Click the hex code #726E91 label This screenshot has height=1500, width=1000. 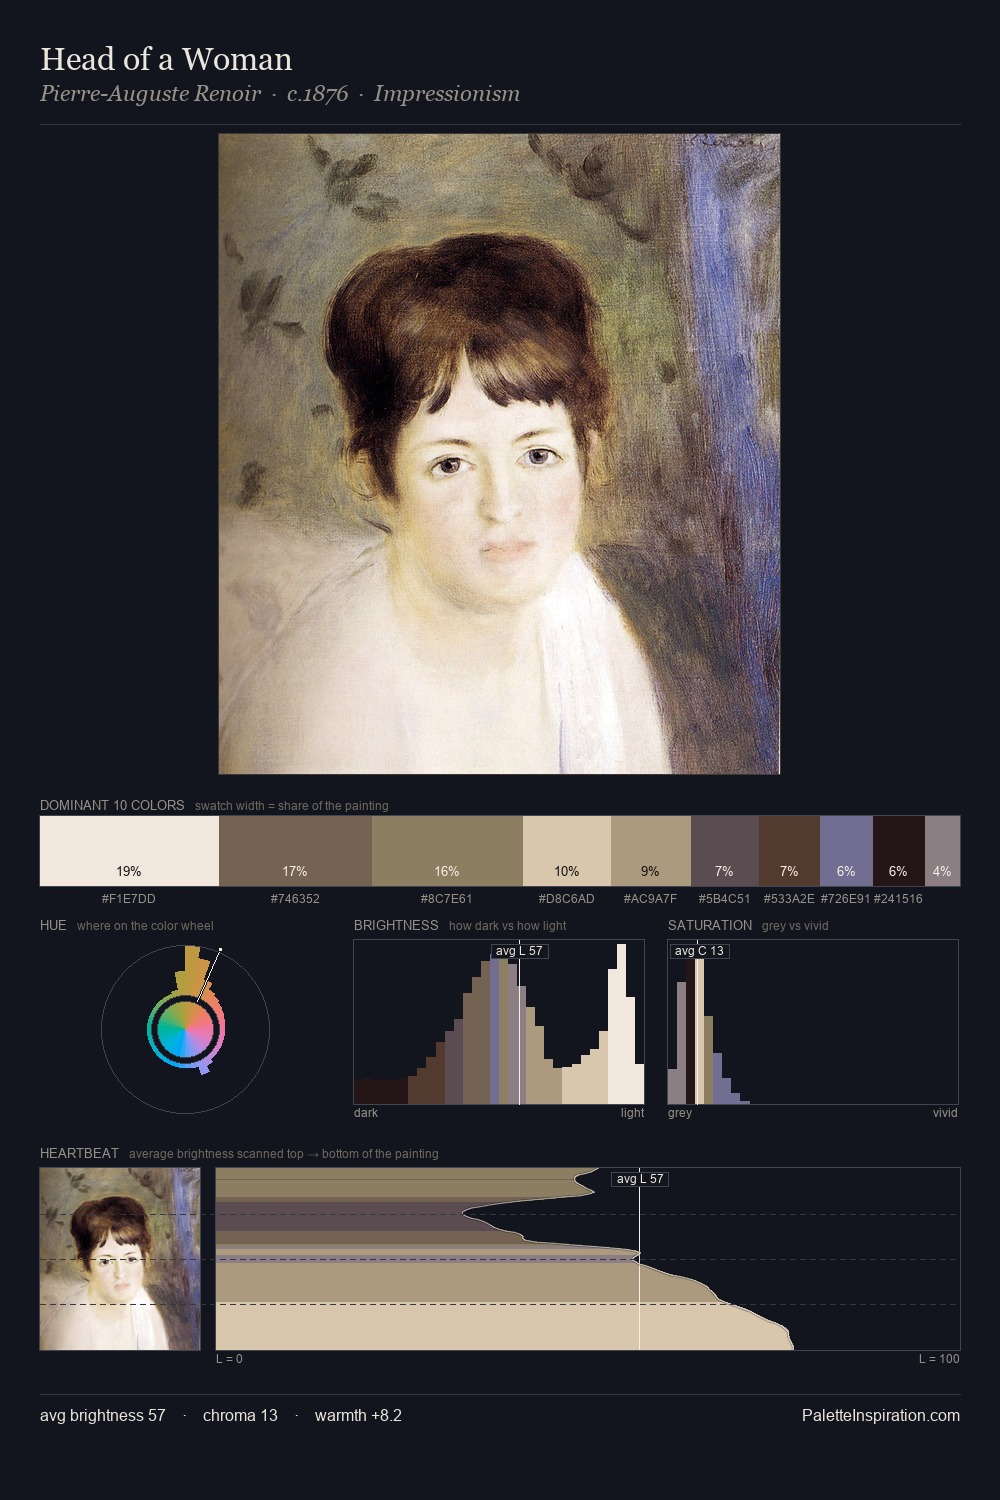[x=846, y=898]
